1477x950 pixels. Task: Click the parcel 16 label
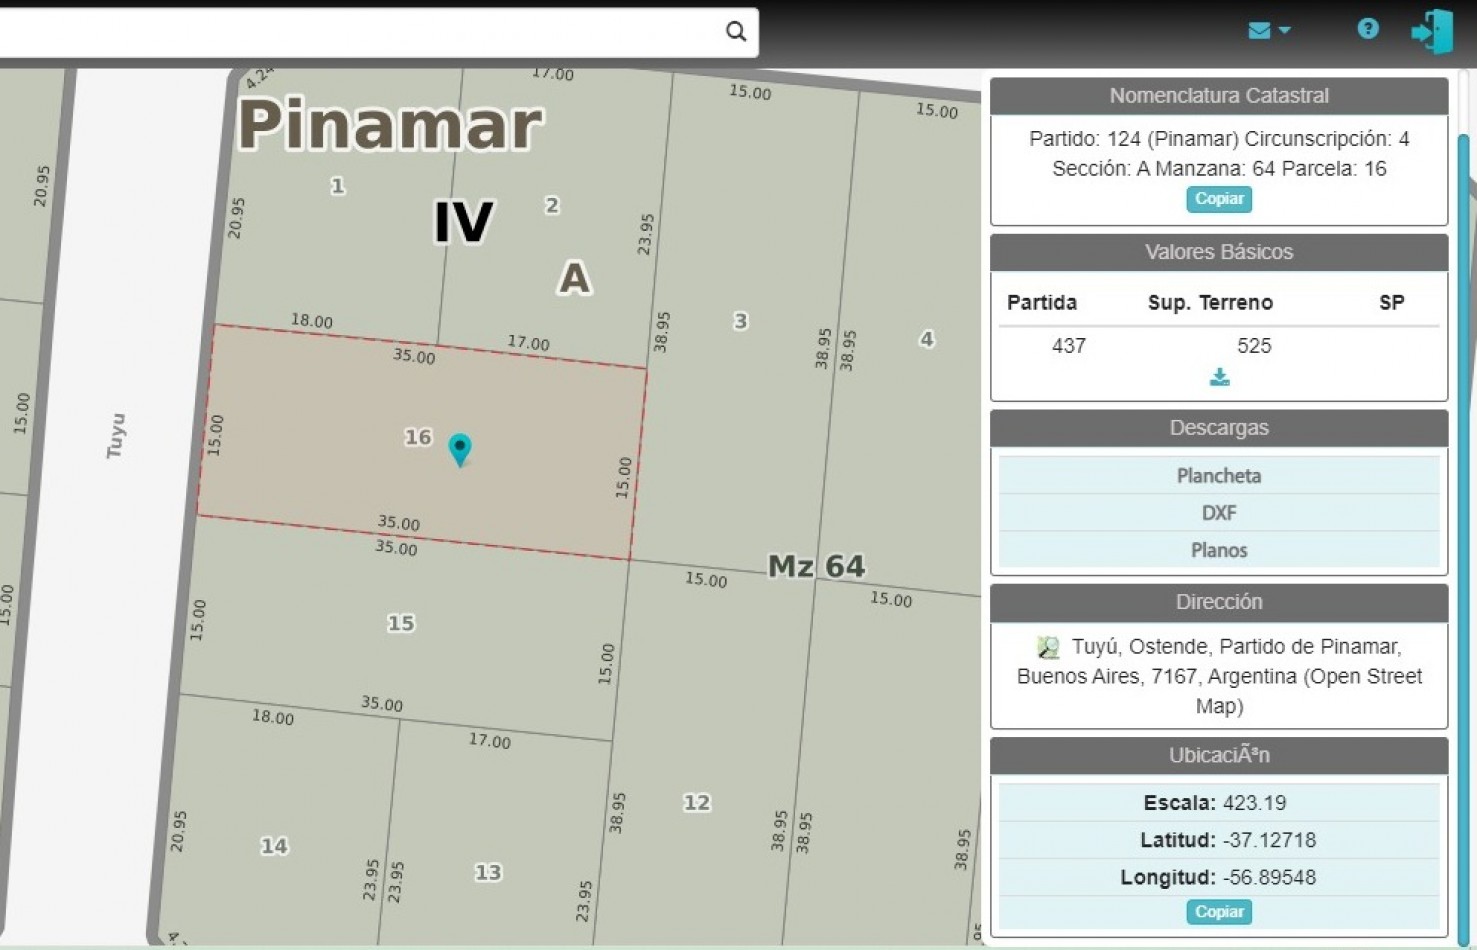pyautogui.click(x=418, y=437)
